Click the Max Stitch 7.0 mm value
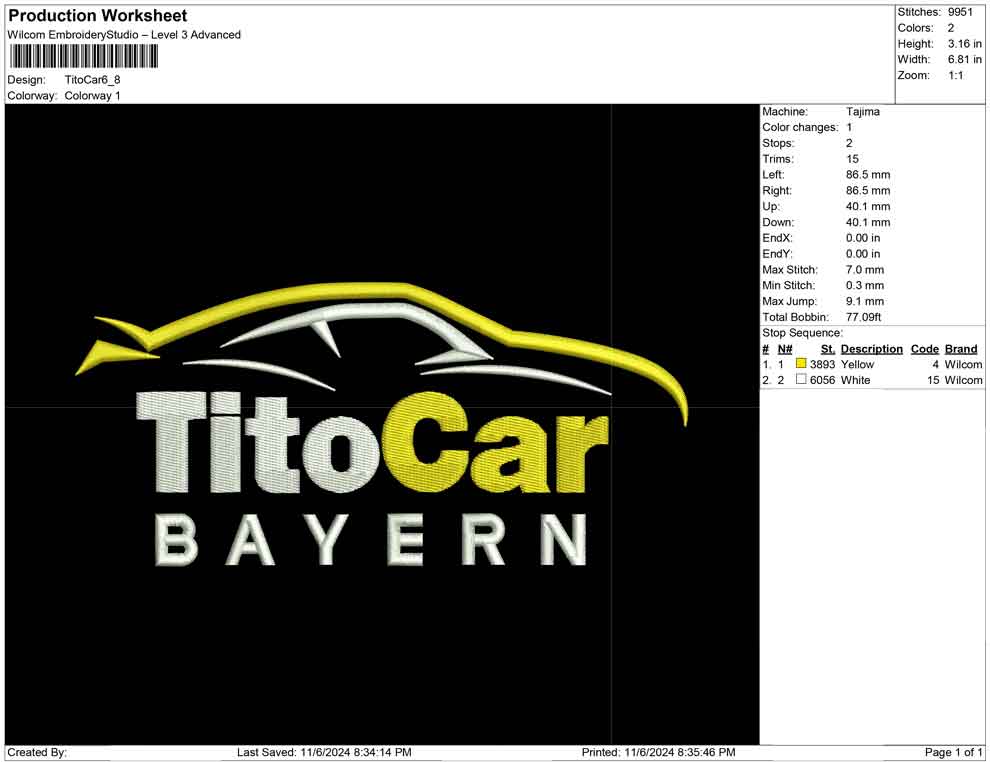This screenshot has height=762, width=990. (x=866, y=269)
